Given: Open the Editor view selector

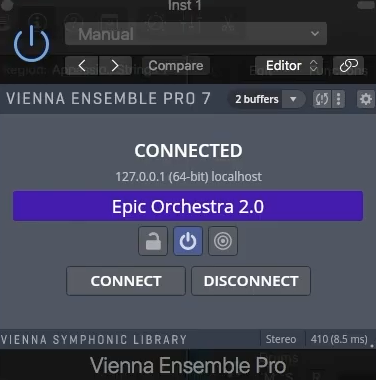Looking at the screenshot, I should pyautogui.click(x=289, y=66).
